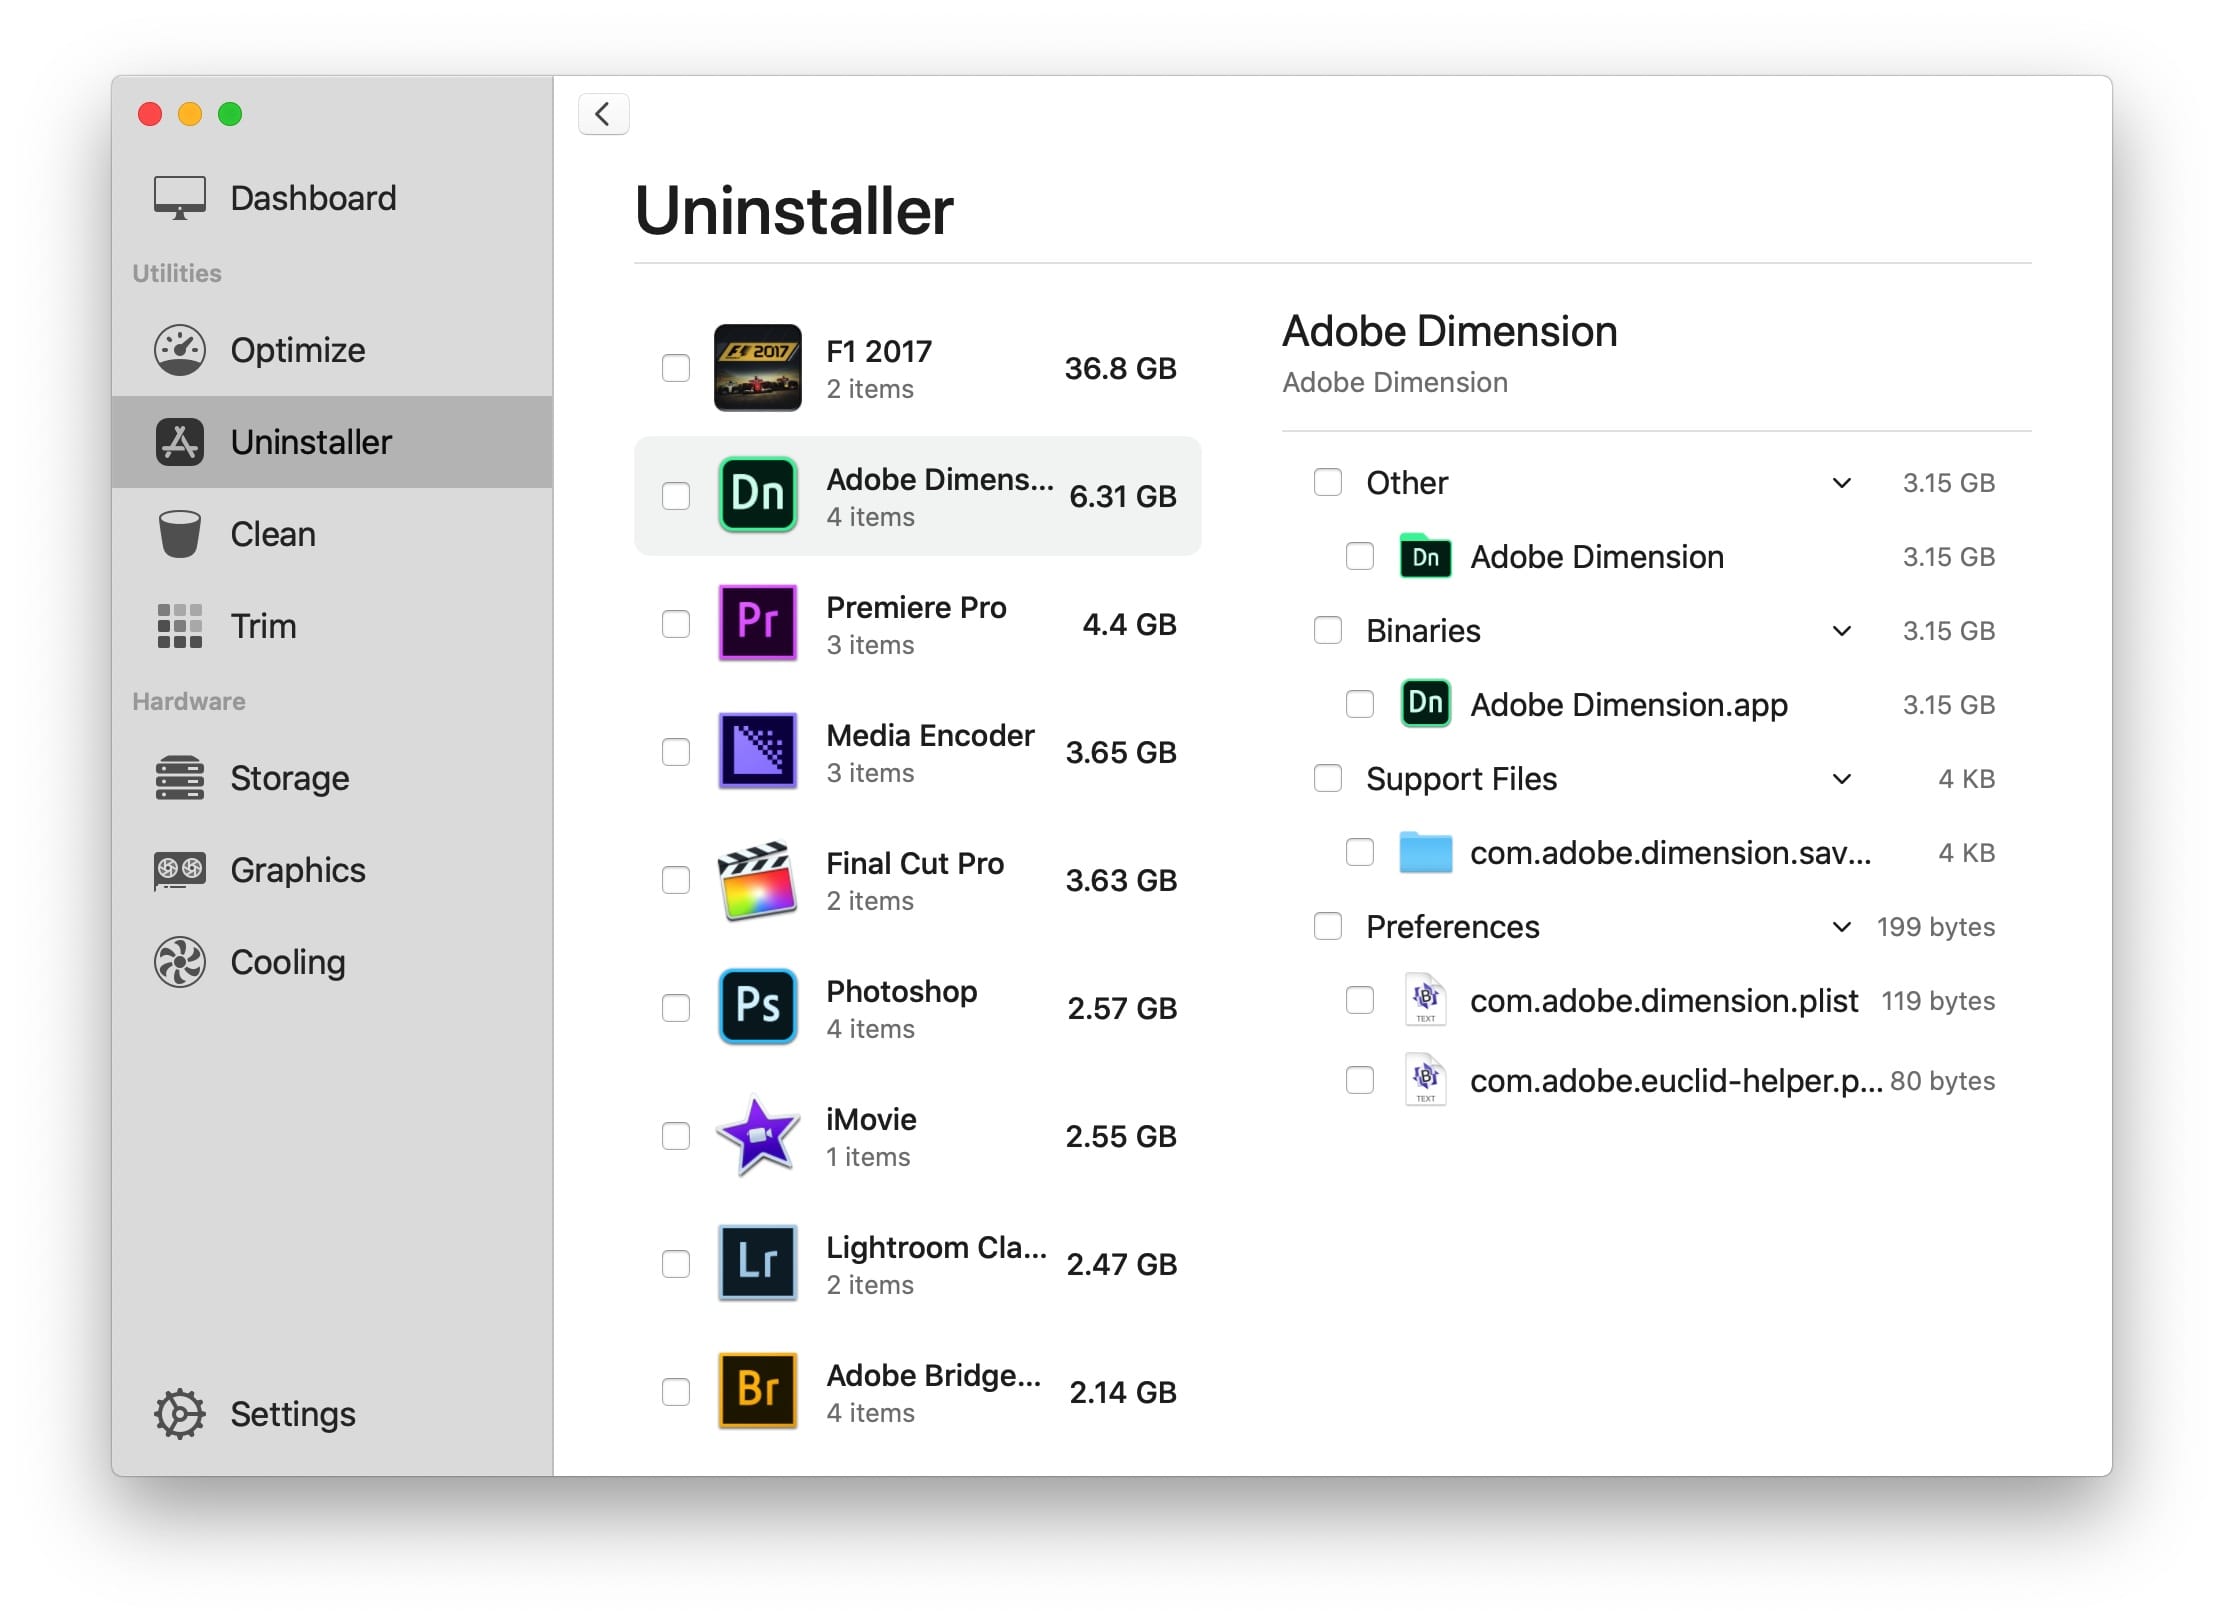The height and width of the screenshot is (1624, 2224).
Task: Select the iMovie star icon
Action: coord(758,1136)
